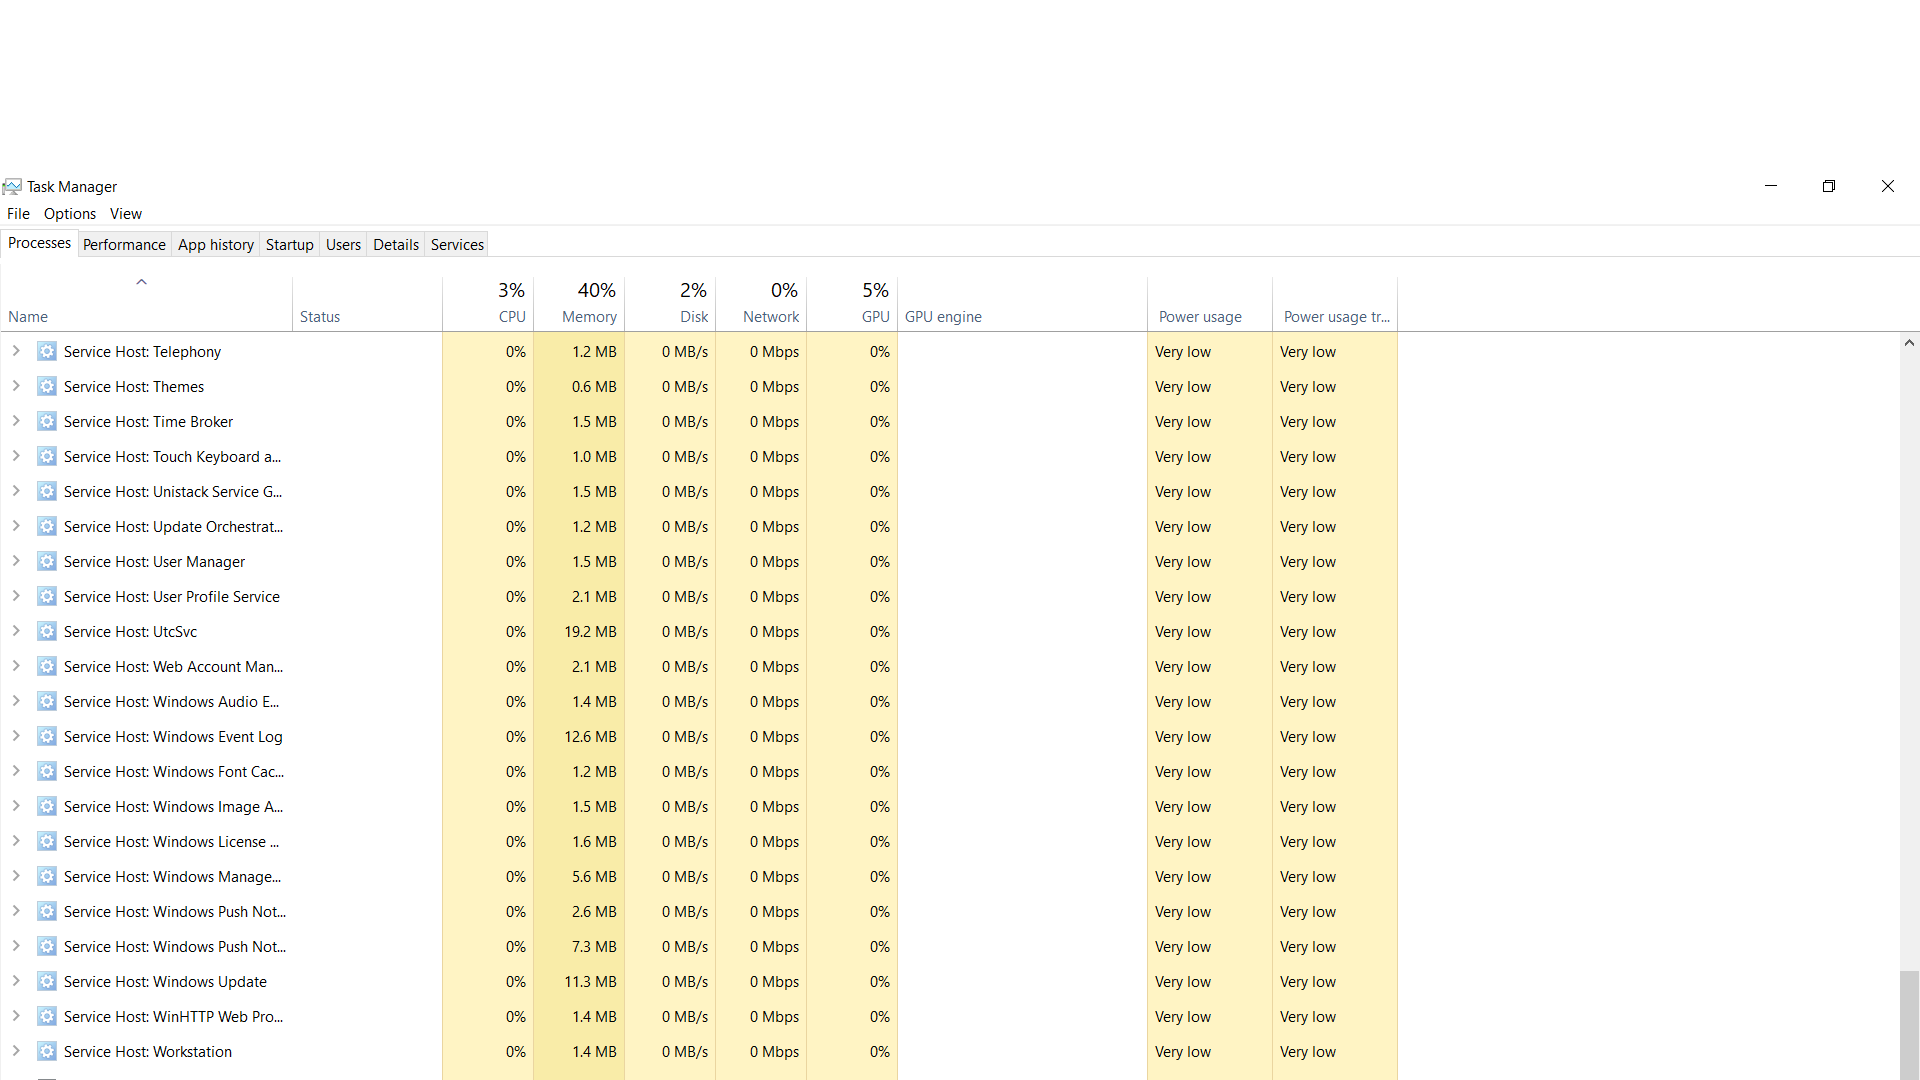Open the View menu
Viewport: 1920px width, 1080px height.
pos(126,214)
